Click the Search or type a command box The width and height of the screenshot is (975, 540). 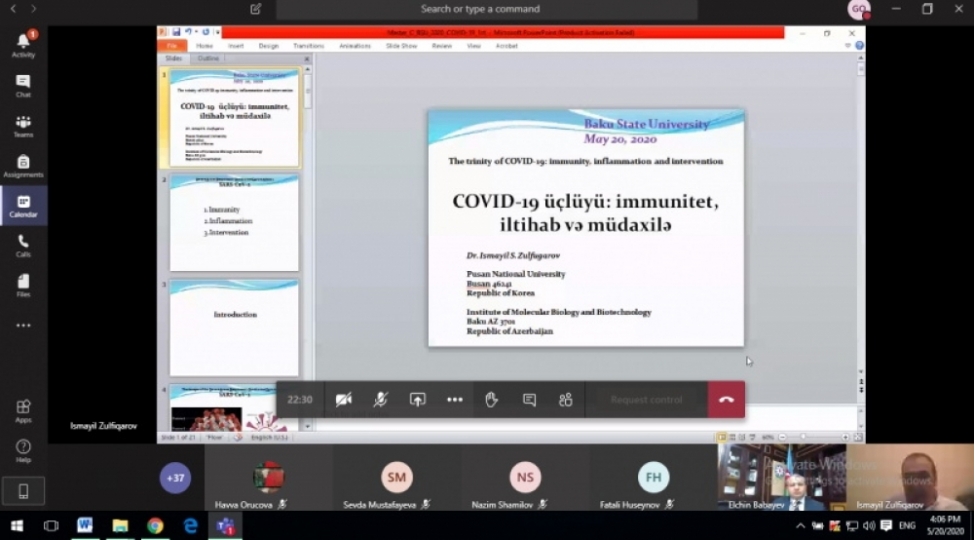pyautogui.click(x=486, y=9)
